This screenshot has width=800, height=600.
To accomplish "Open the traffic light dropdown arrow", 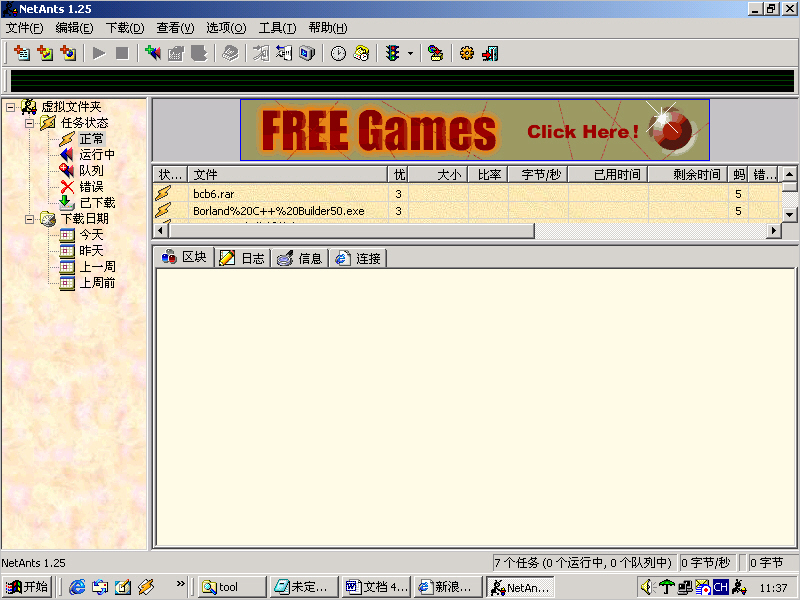I will tap(410, 53).
